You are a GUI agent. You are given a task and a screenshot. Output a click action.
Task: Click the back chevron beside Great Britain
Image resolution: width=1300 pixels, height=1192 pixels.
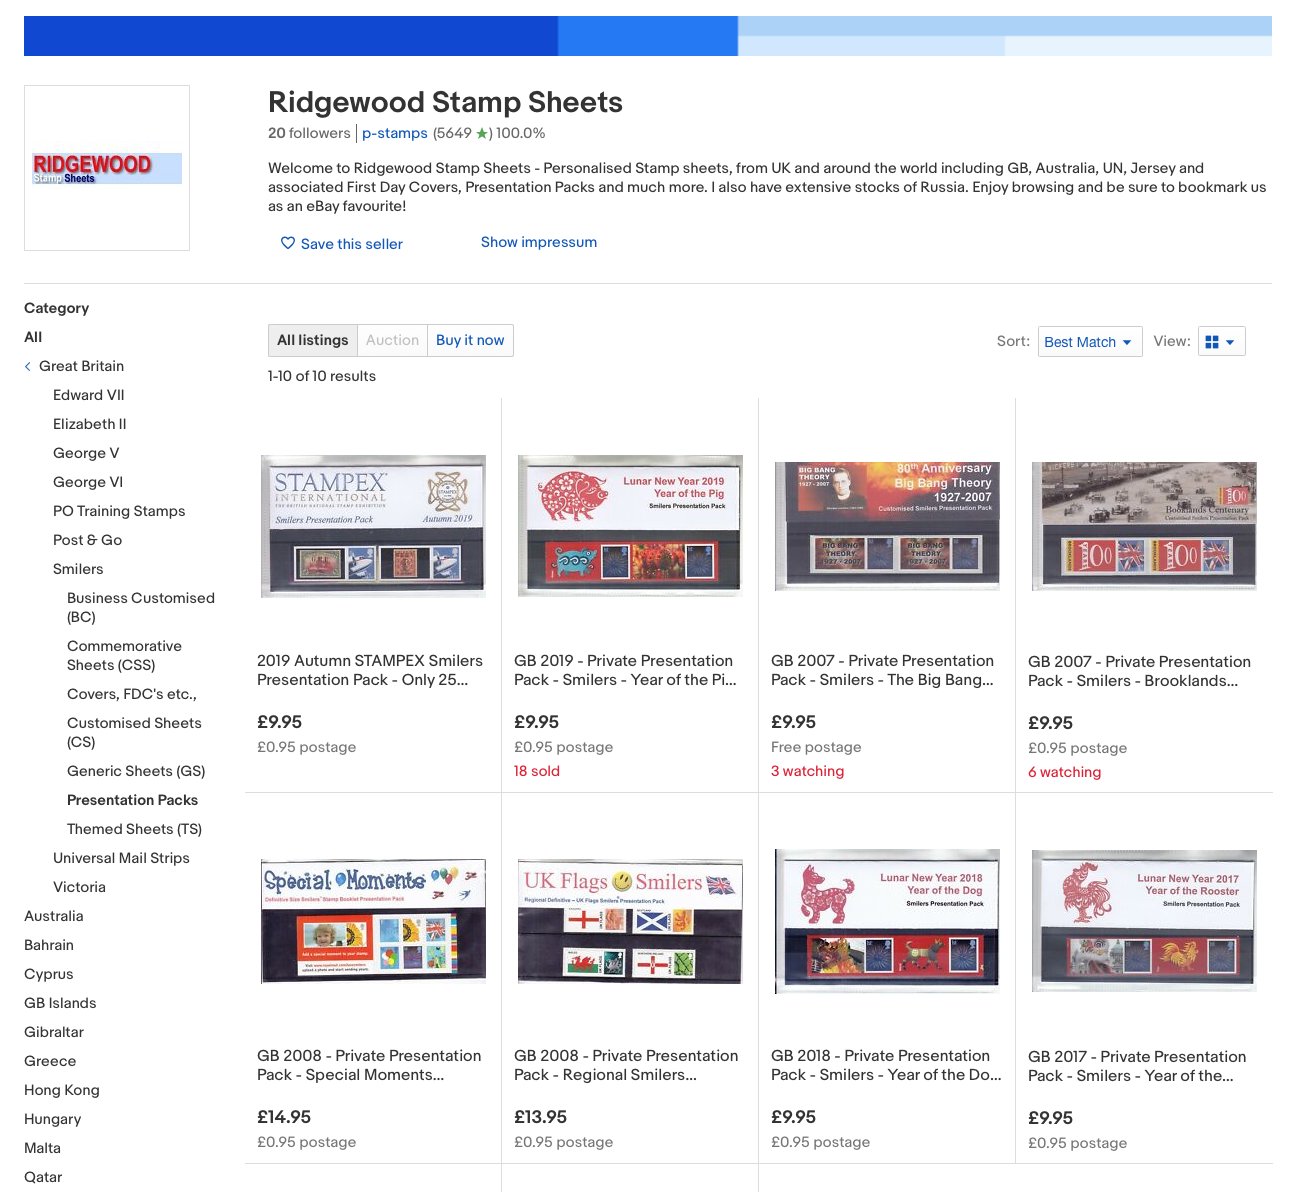[28, 367]
